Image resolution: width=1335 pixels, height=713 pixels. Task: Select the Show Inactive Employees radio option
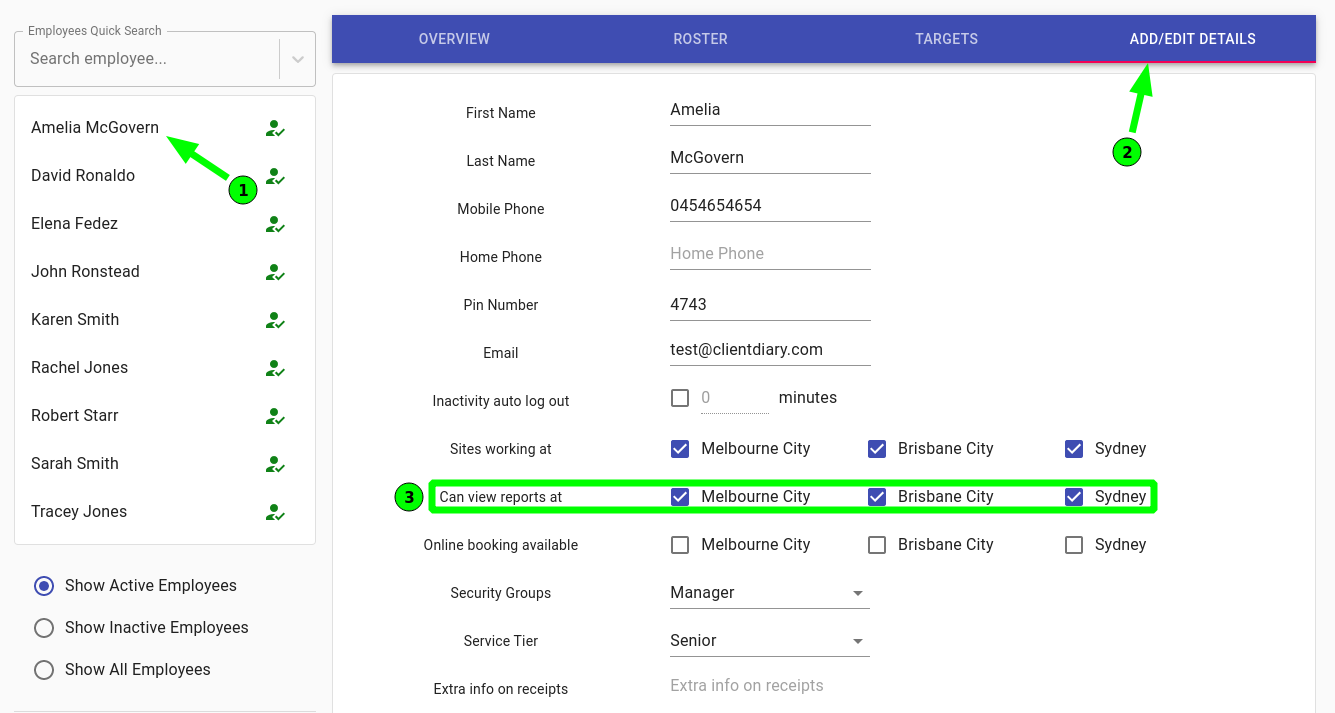point(44,628)
